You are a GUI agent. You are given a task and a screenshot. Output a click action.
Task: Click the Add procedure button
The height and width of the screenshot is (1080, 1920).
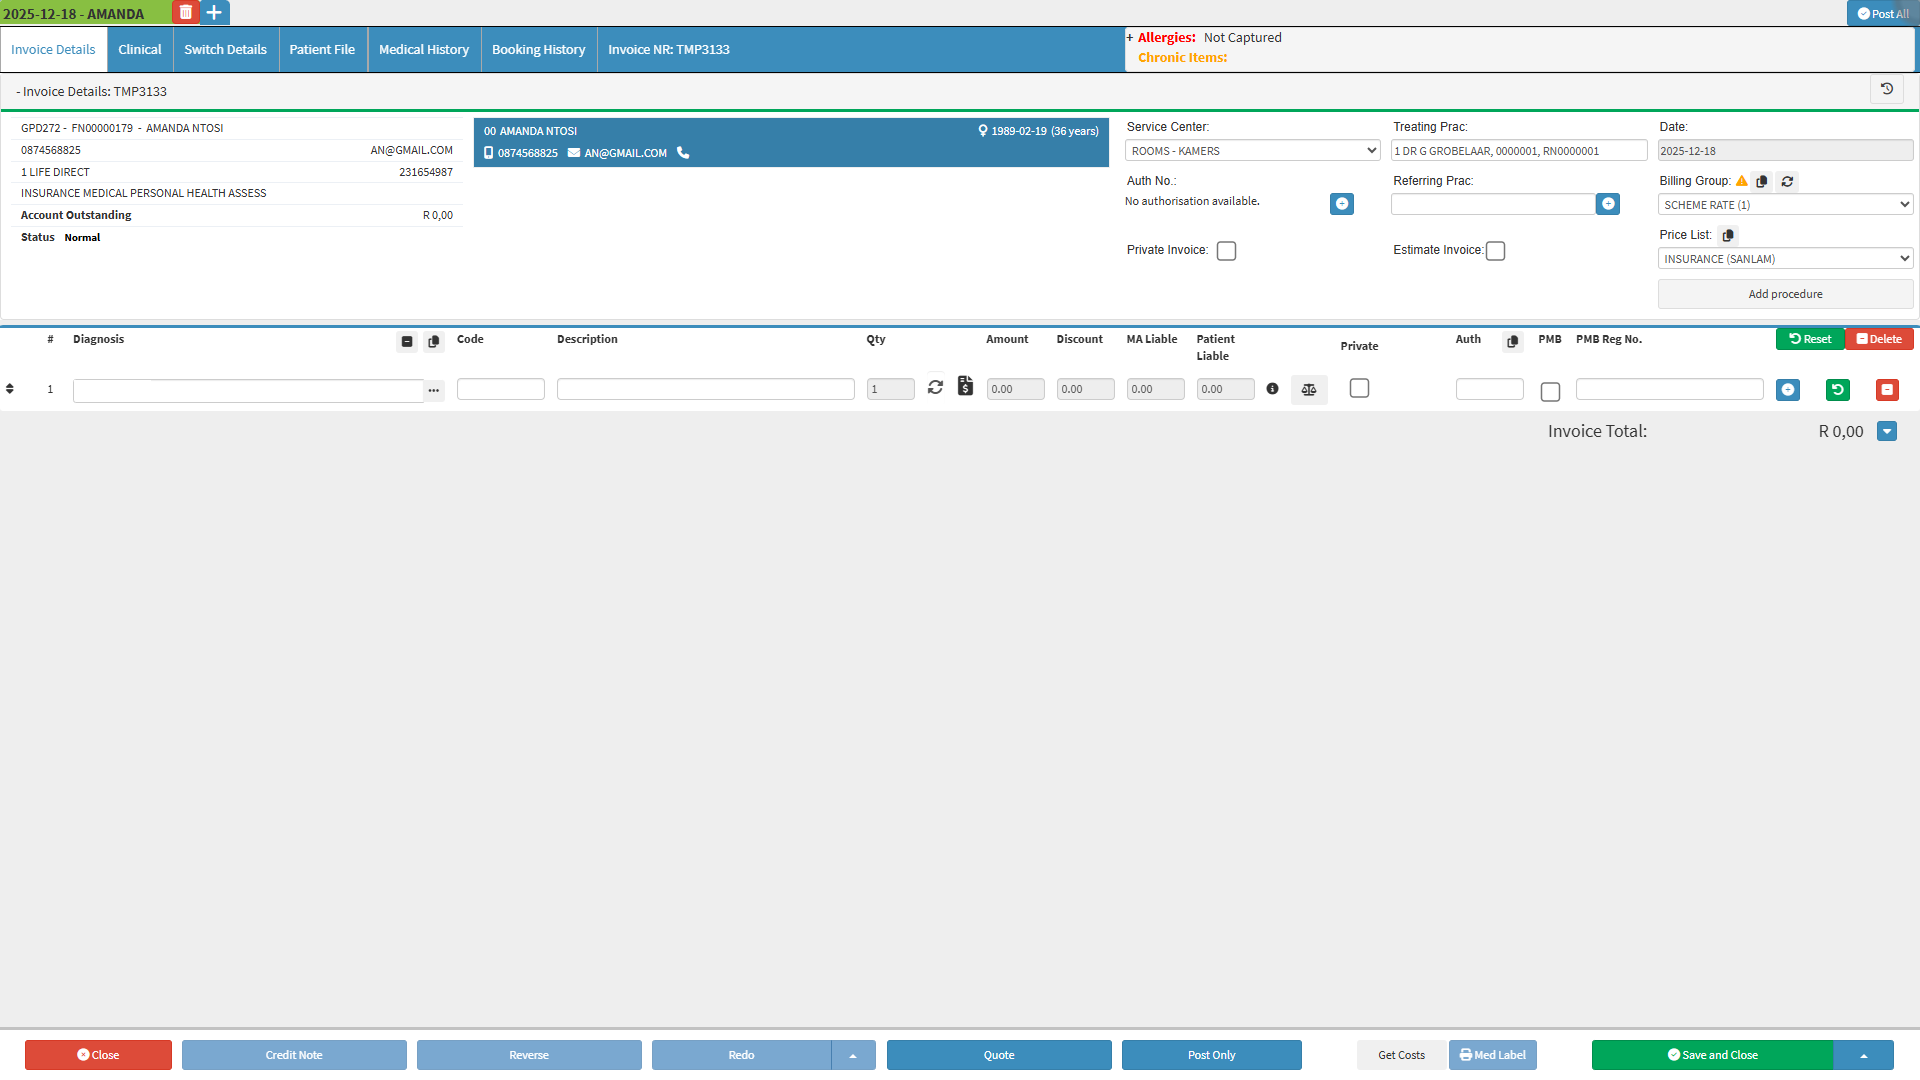(x=1785, y=294)
